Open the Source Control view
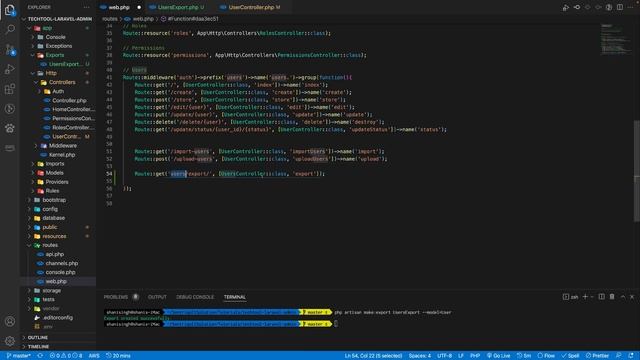Screen dimensions: 640x360 (10, 49)
